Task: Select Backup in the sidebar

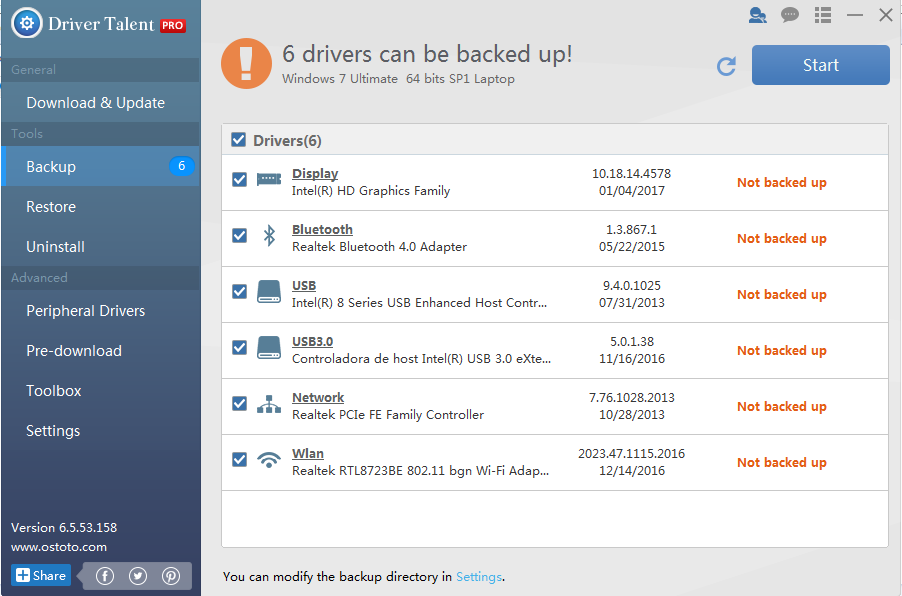Action: (101, 166)
